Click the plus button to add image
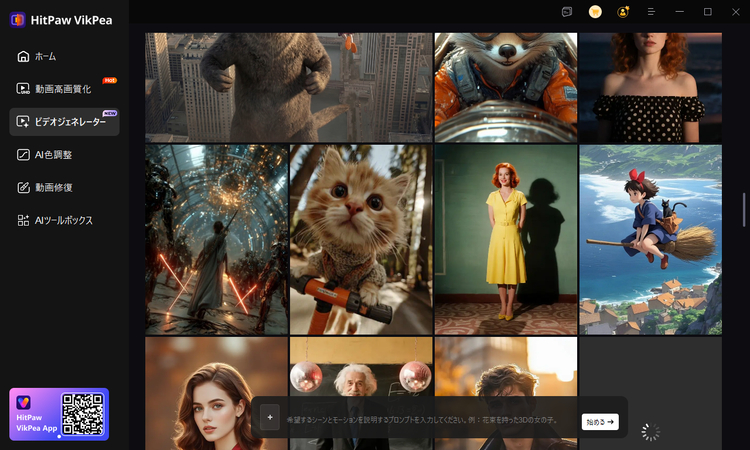The width and height of the screenshot is (750, 450). (x=270, y=417)
